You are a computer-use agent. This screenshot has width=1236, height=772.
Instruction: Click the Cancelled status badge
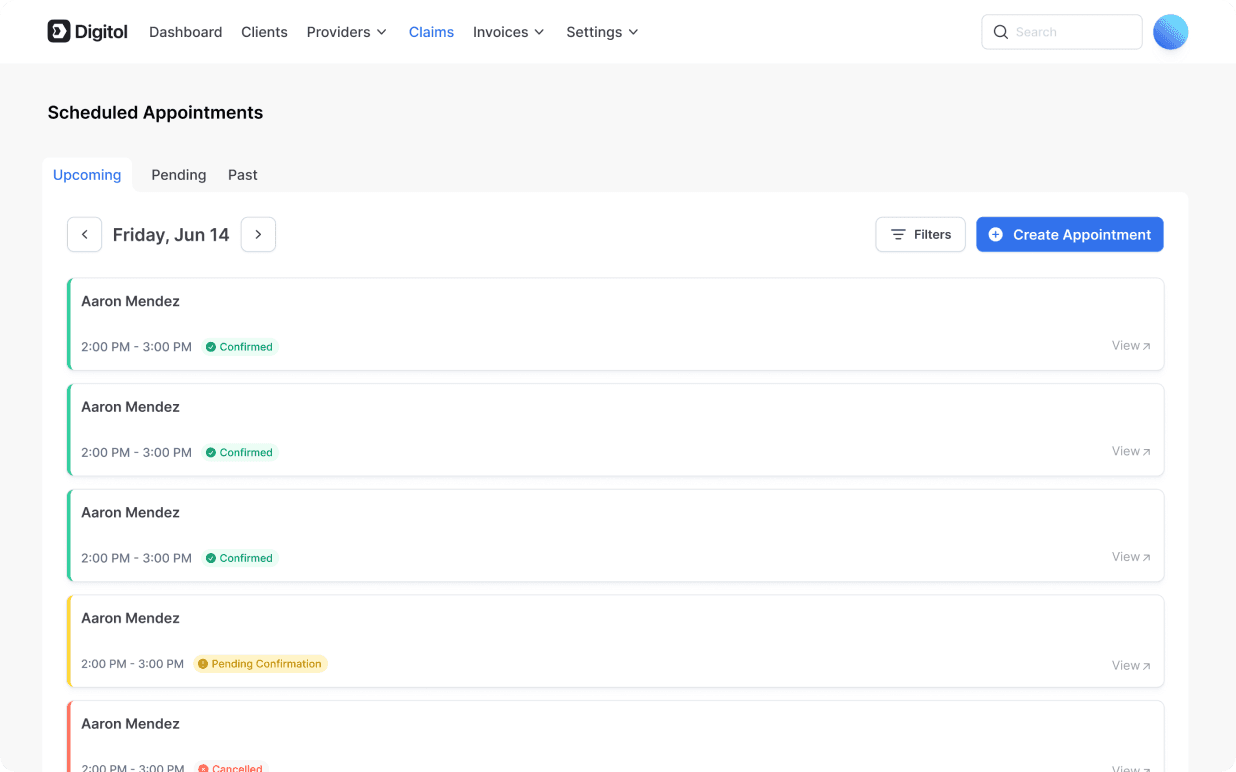click(231, 768)
